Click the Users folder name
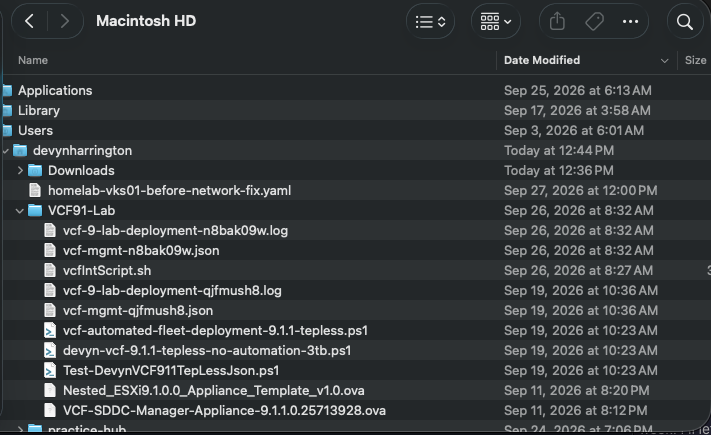 pos(35,131)
